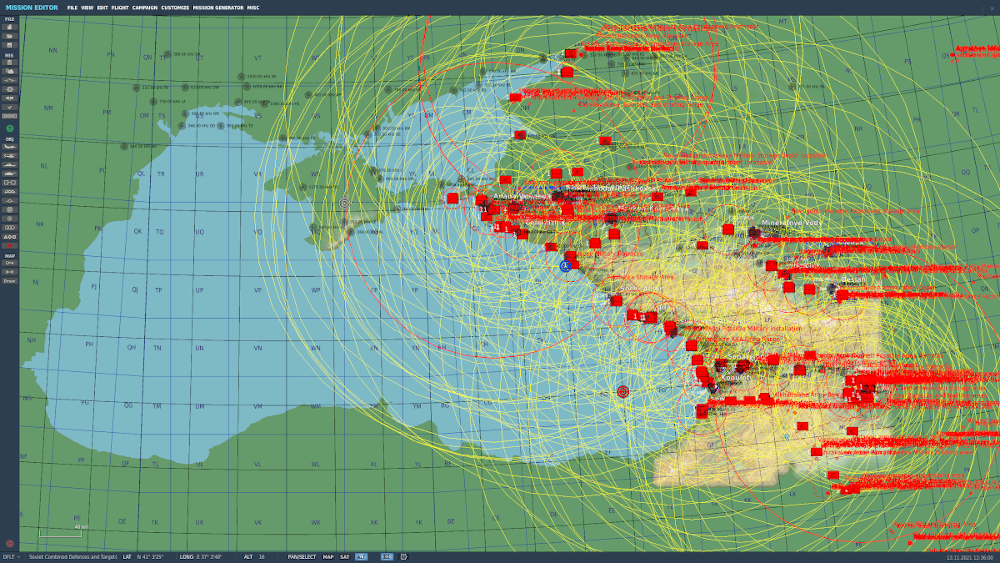Click the red exit icon at bottom left
This screenshot has width=1000, height=563.
point(10,544)
